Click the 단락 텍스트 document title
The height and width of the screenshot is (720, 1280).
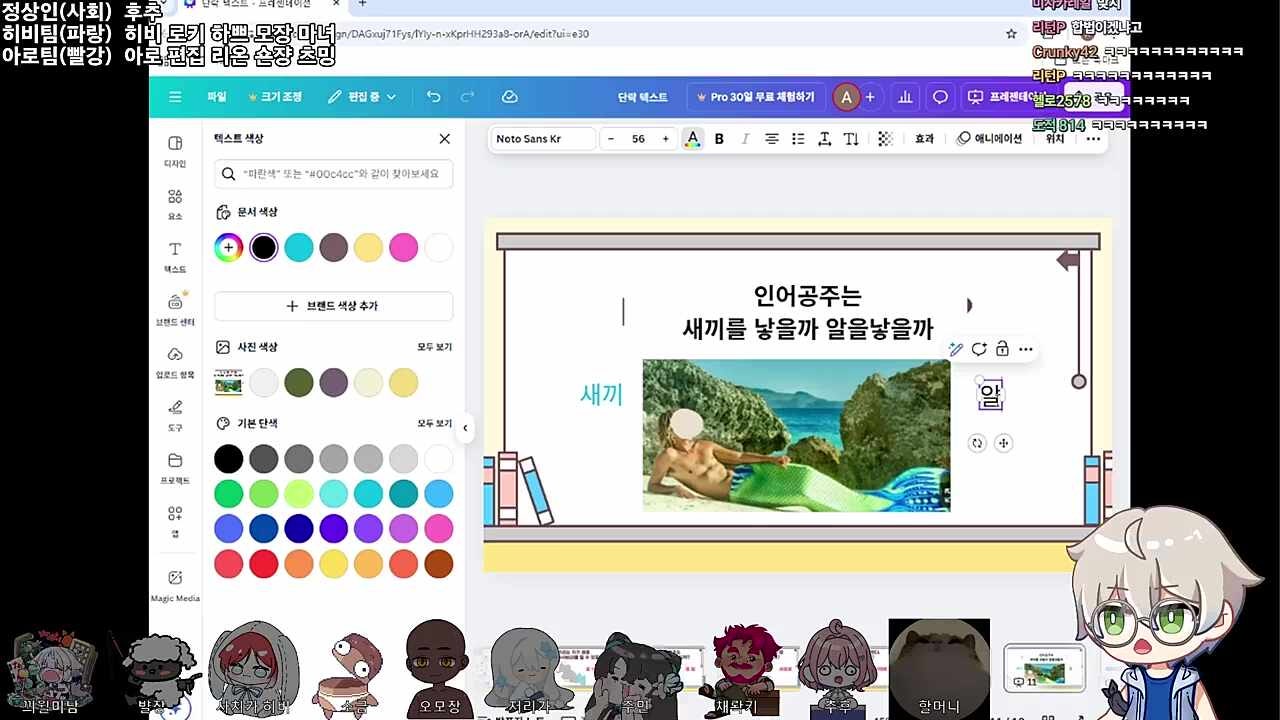pyautogui.click(x=642, y=97)
